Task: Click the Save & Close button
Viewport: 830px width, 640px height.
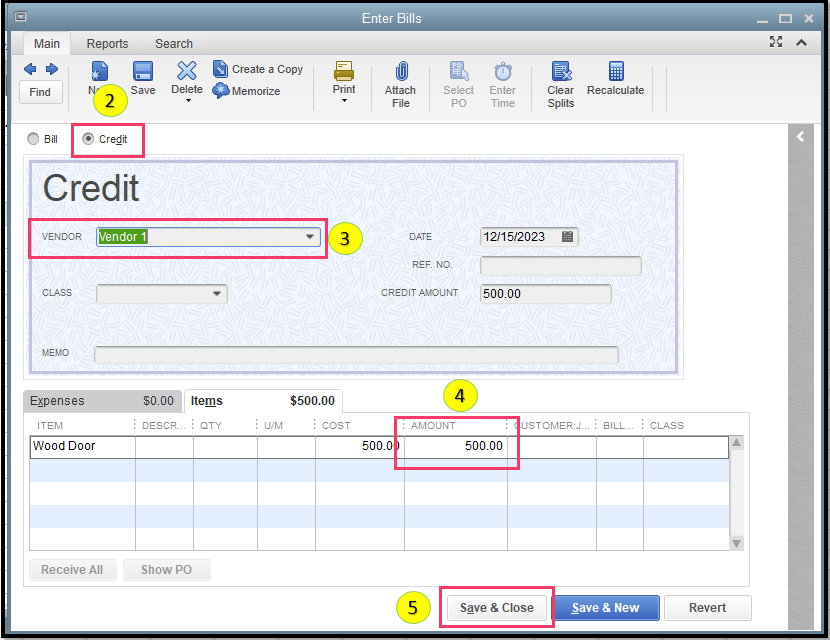Action: (497, 608)
